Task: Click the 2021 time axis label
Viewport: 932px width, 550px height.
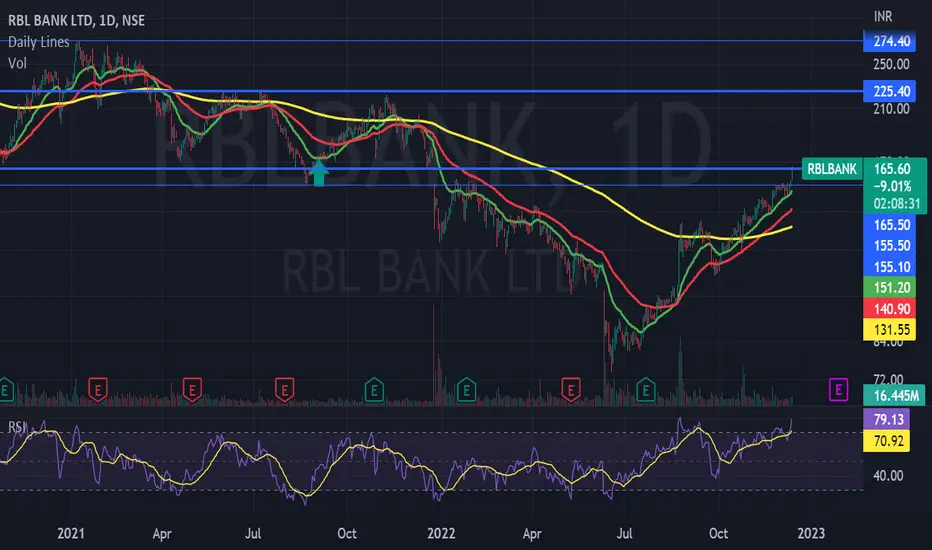Action: click(71, 533)
